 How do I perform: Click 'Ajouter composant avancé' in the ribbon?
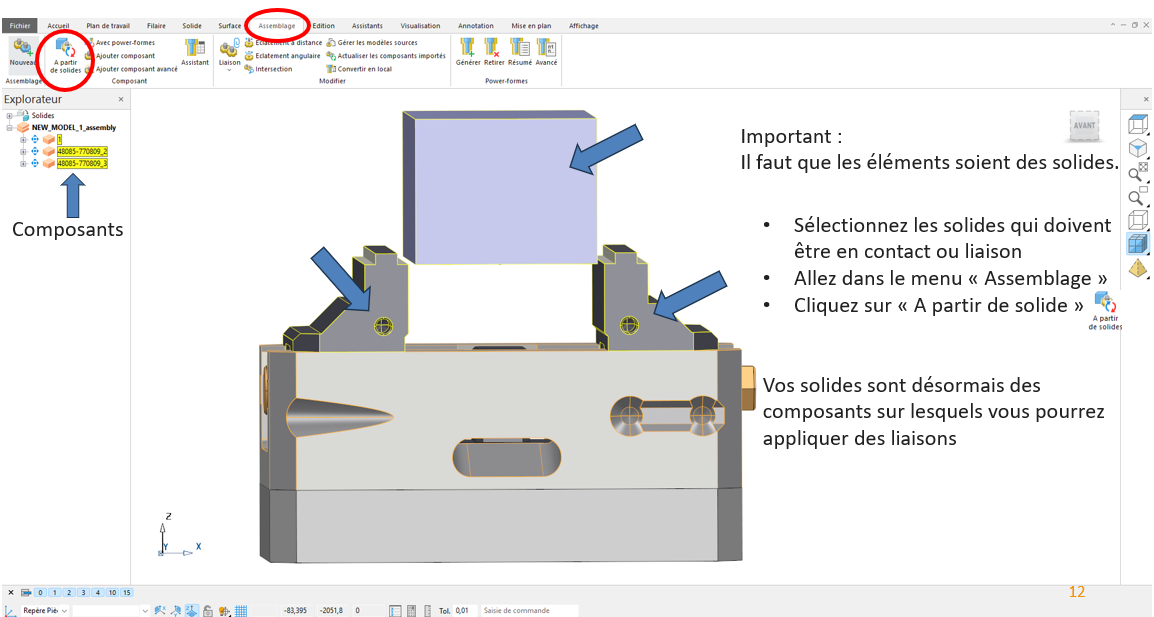(x=132, y=69)
